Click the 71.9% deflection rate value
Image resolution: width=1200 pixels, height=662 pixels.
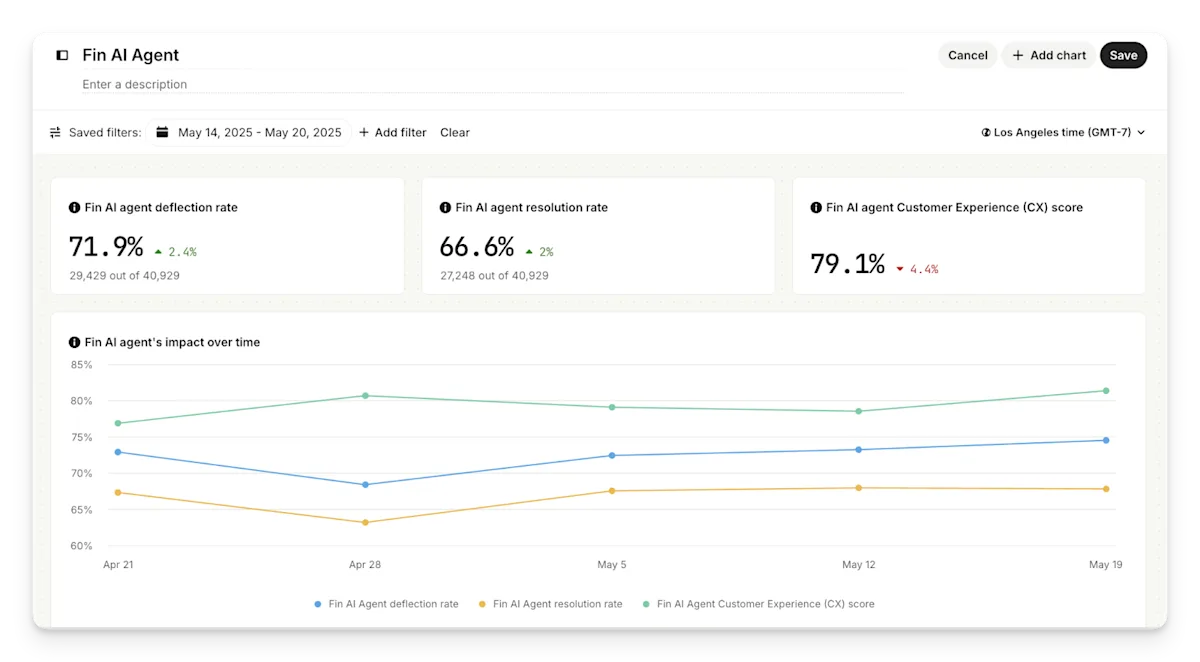pyautogui.click(x=106, y=246)
